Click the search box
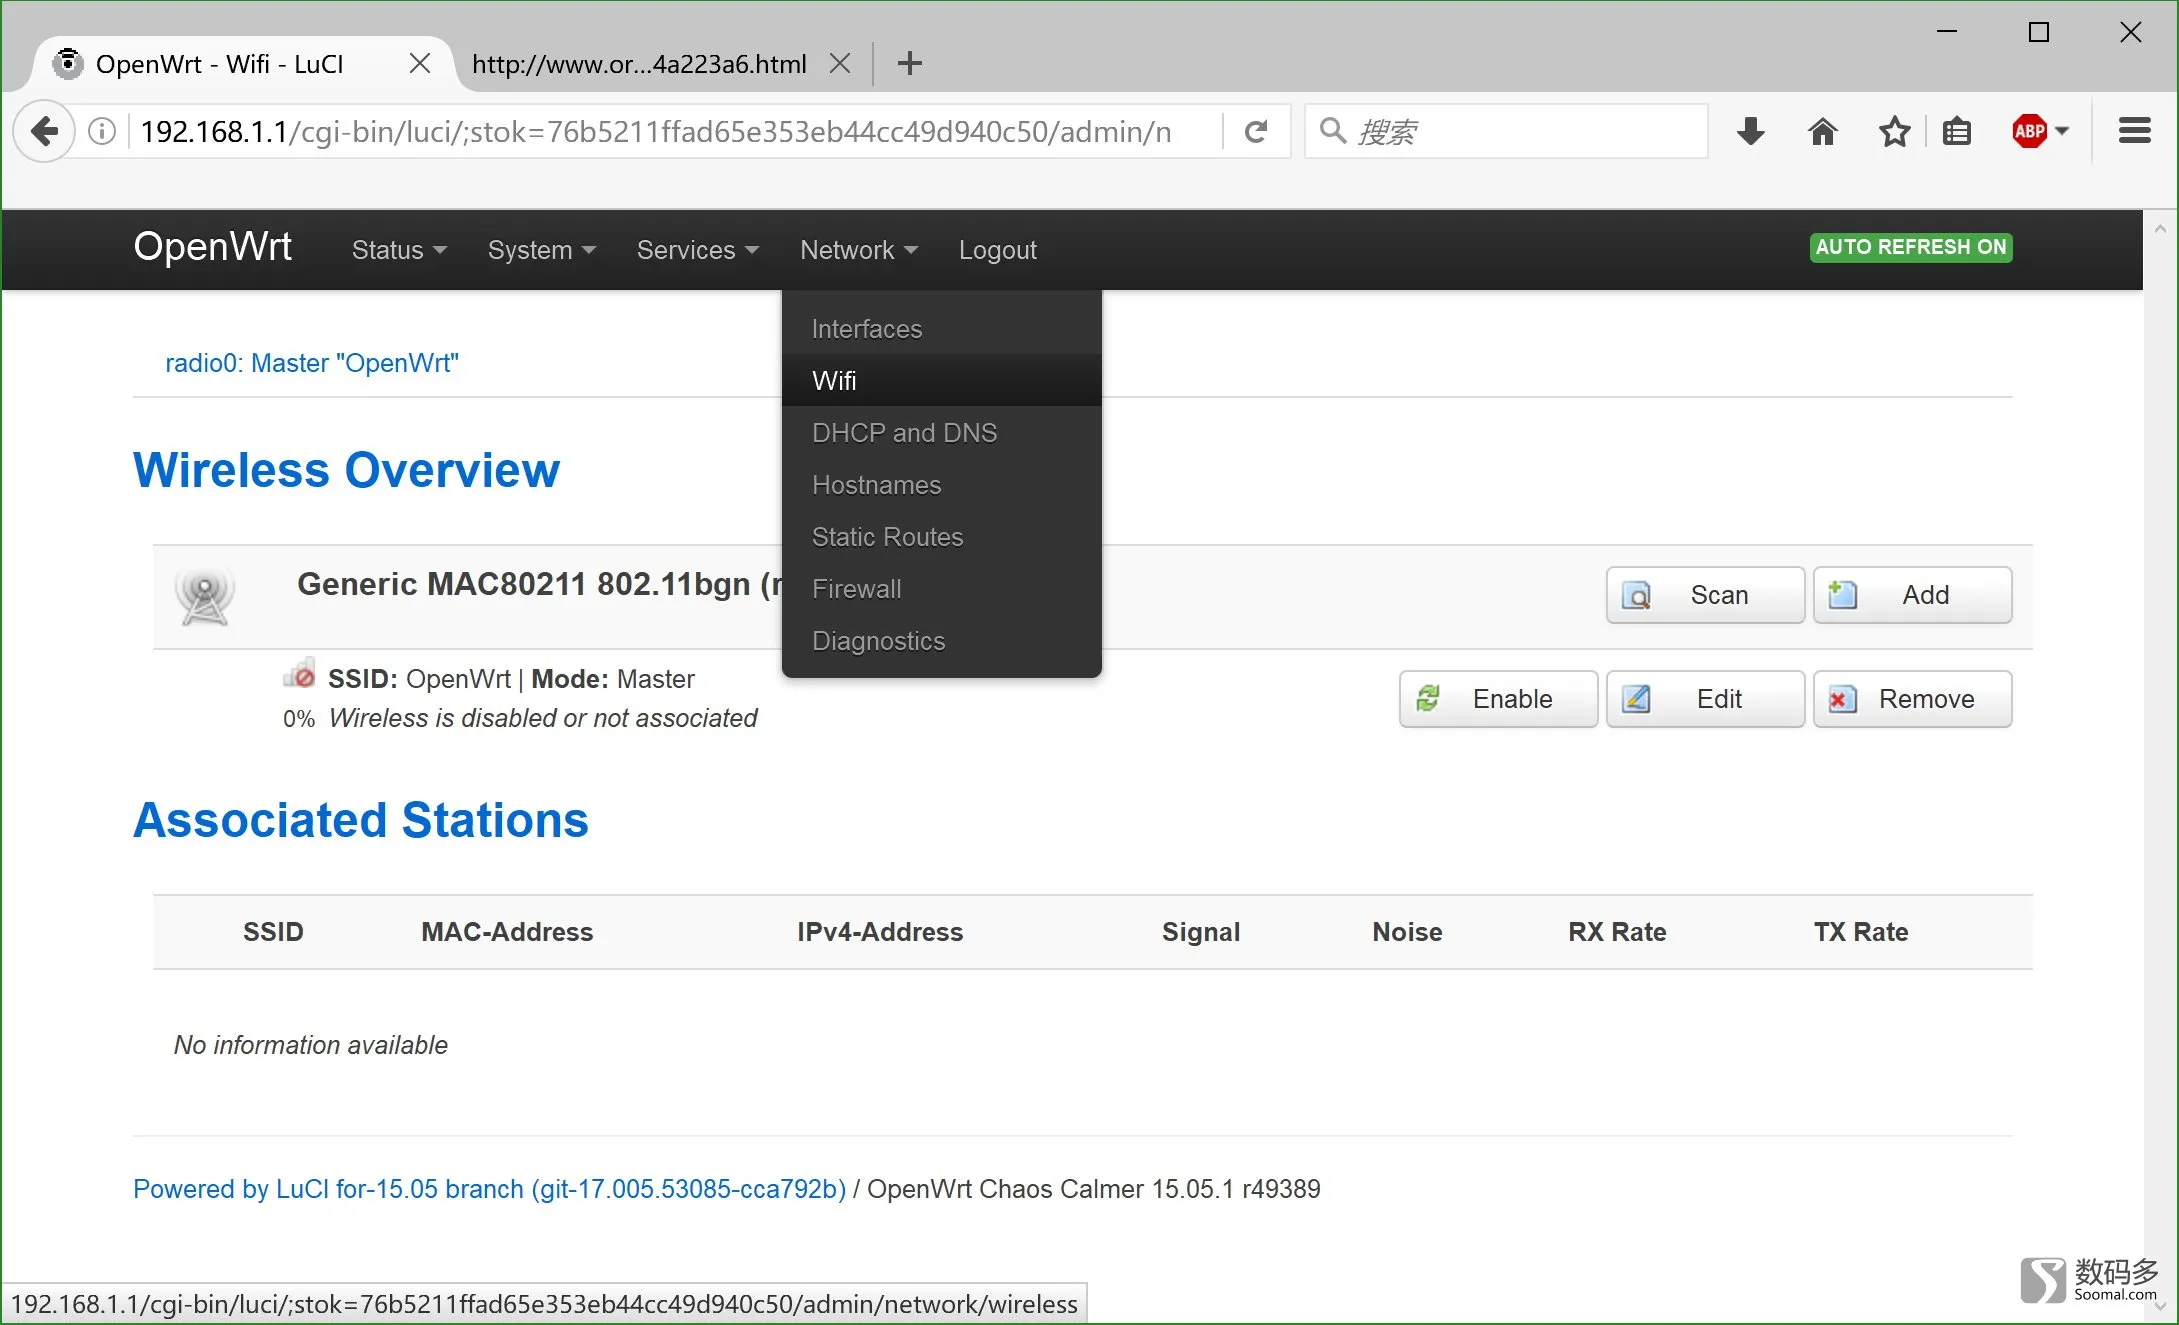 [x=1505, y=131]
